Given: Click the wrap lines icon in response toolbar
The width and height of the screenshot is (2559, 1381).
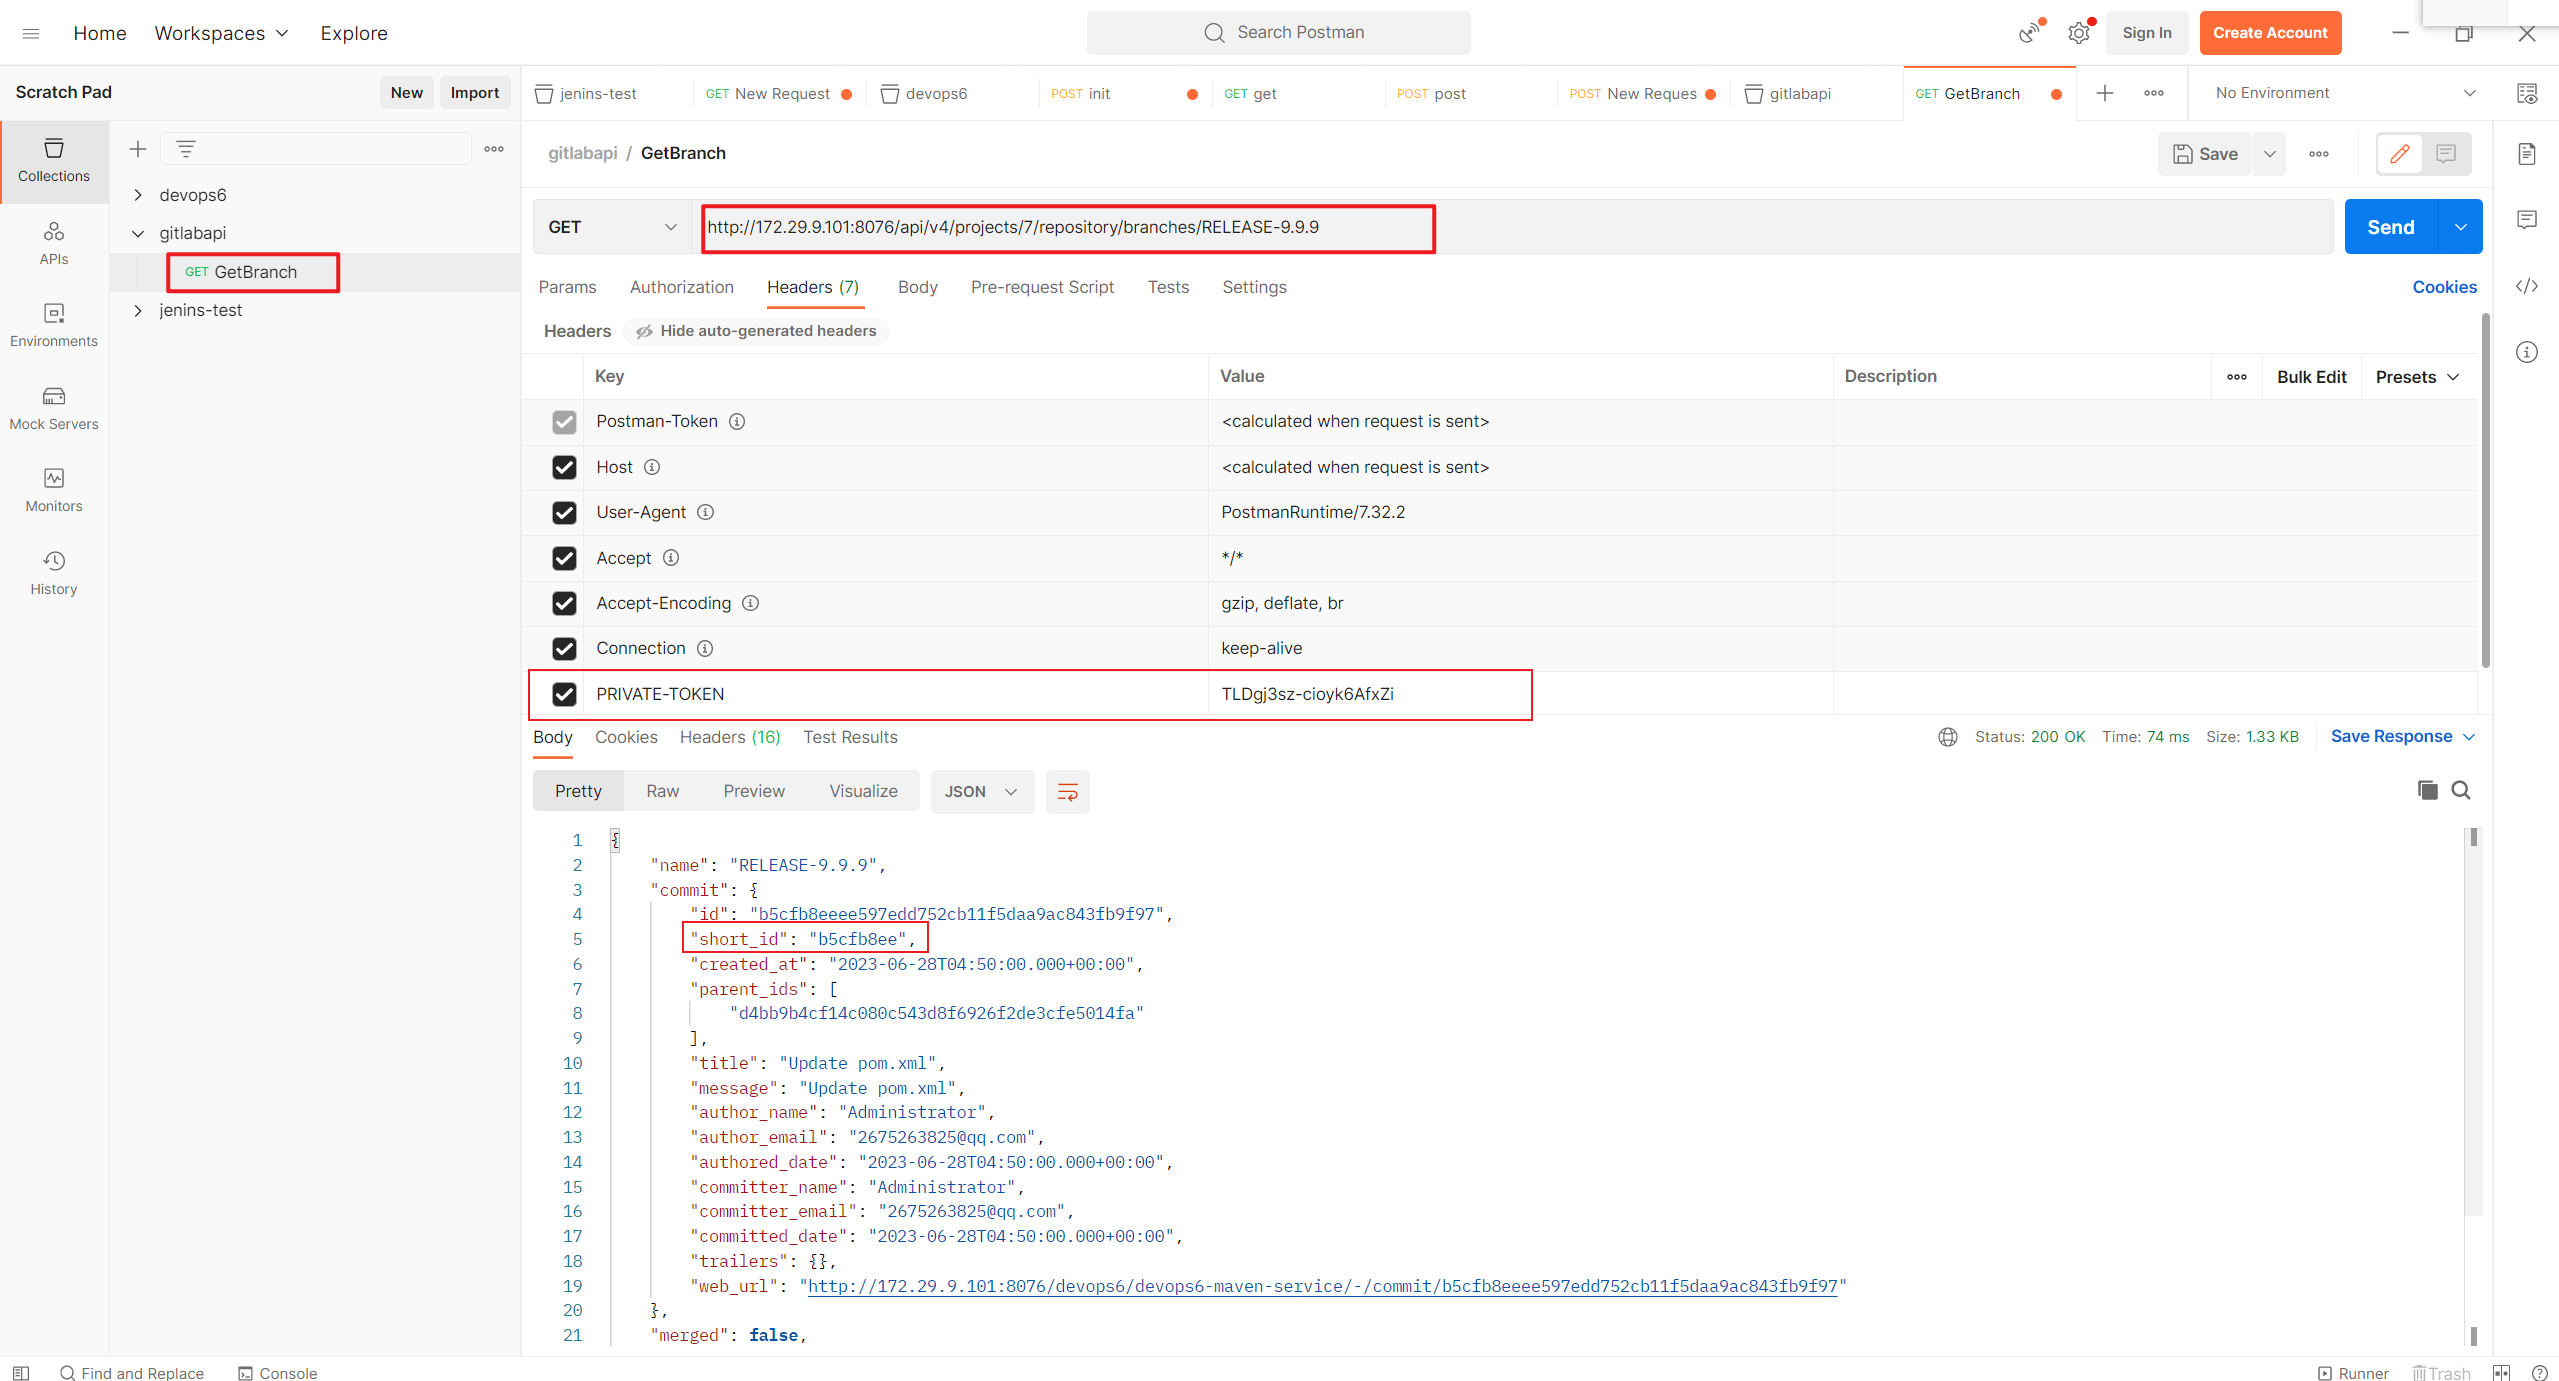Looking at the screenshot, I should coord(1067,792).
